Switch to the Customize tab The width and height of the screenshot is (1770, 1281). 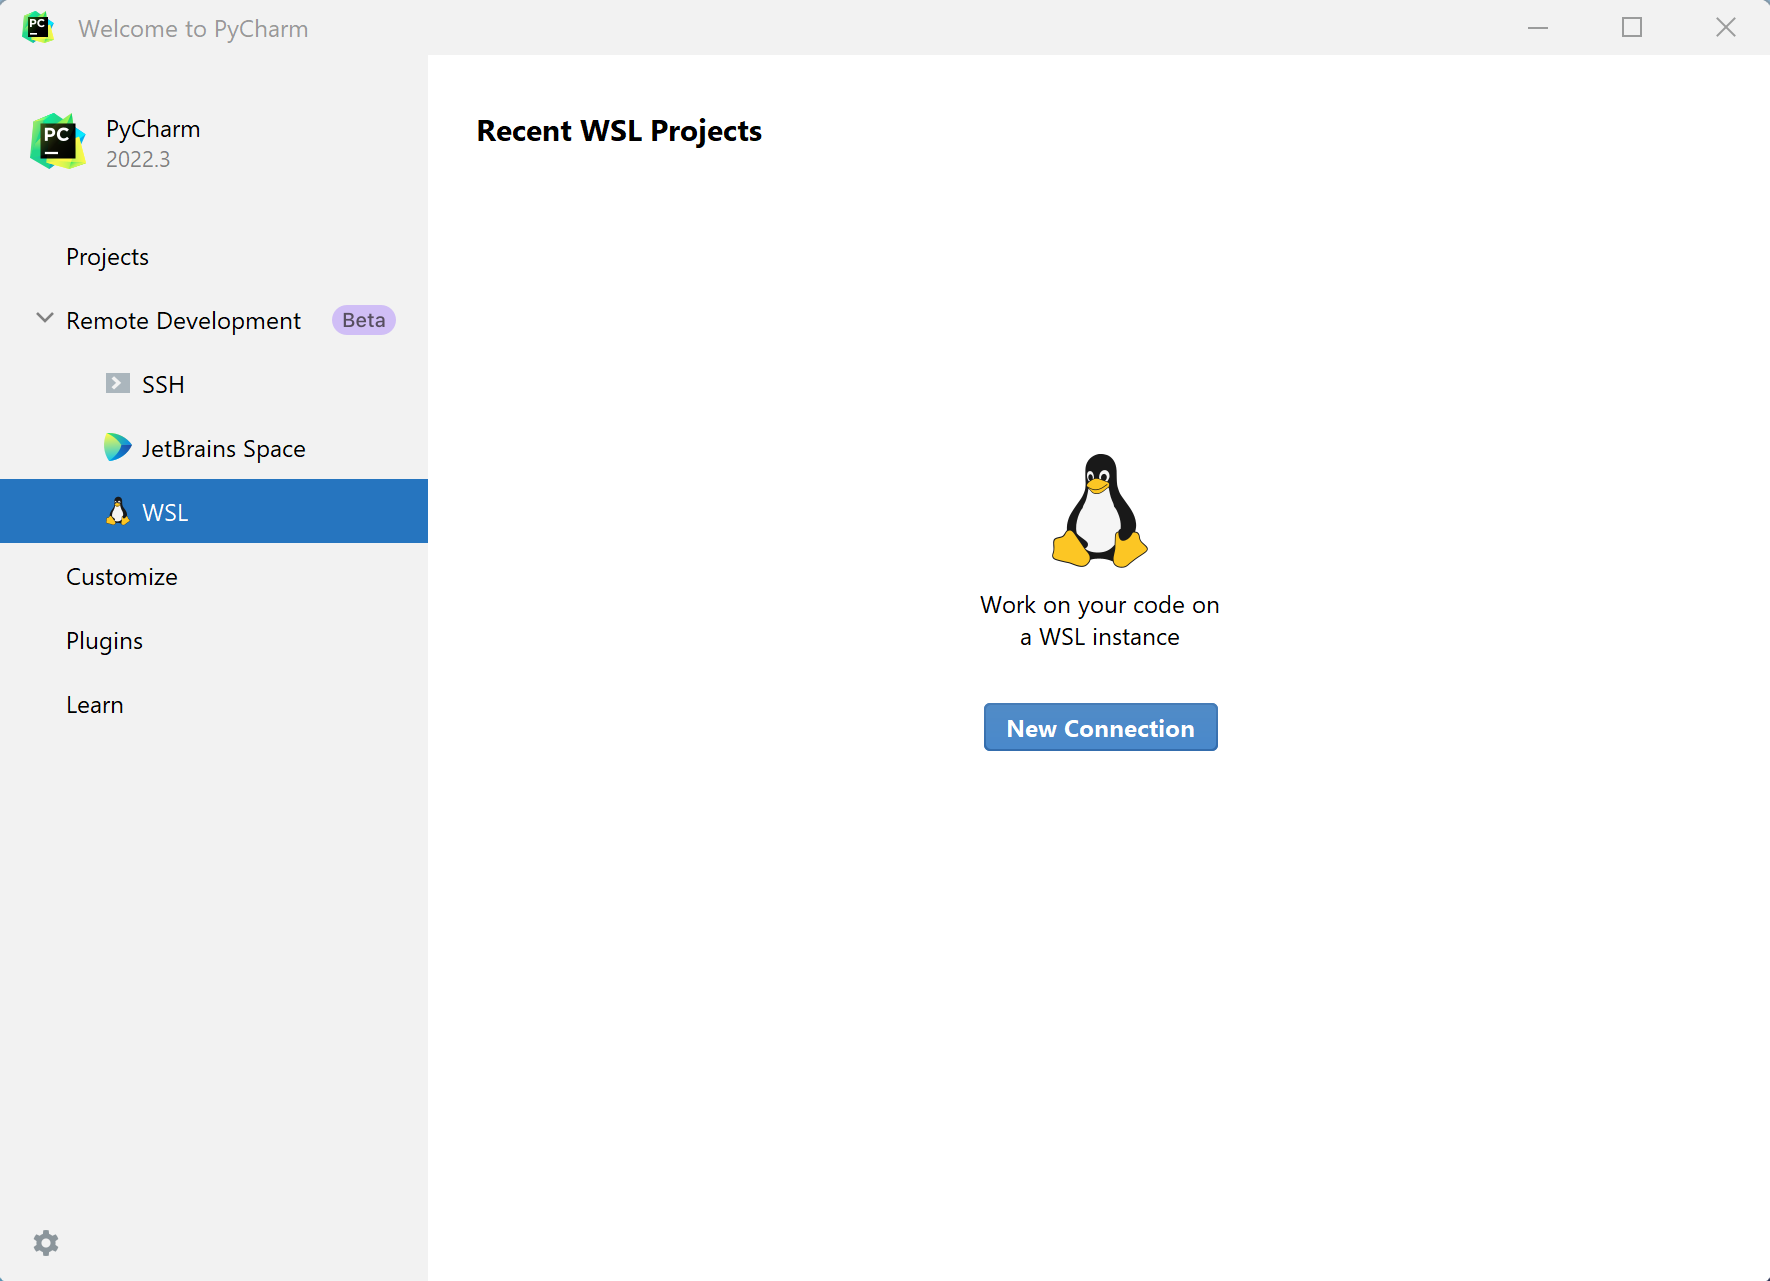(122, 577)
